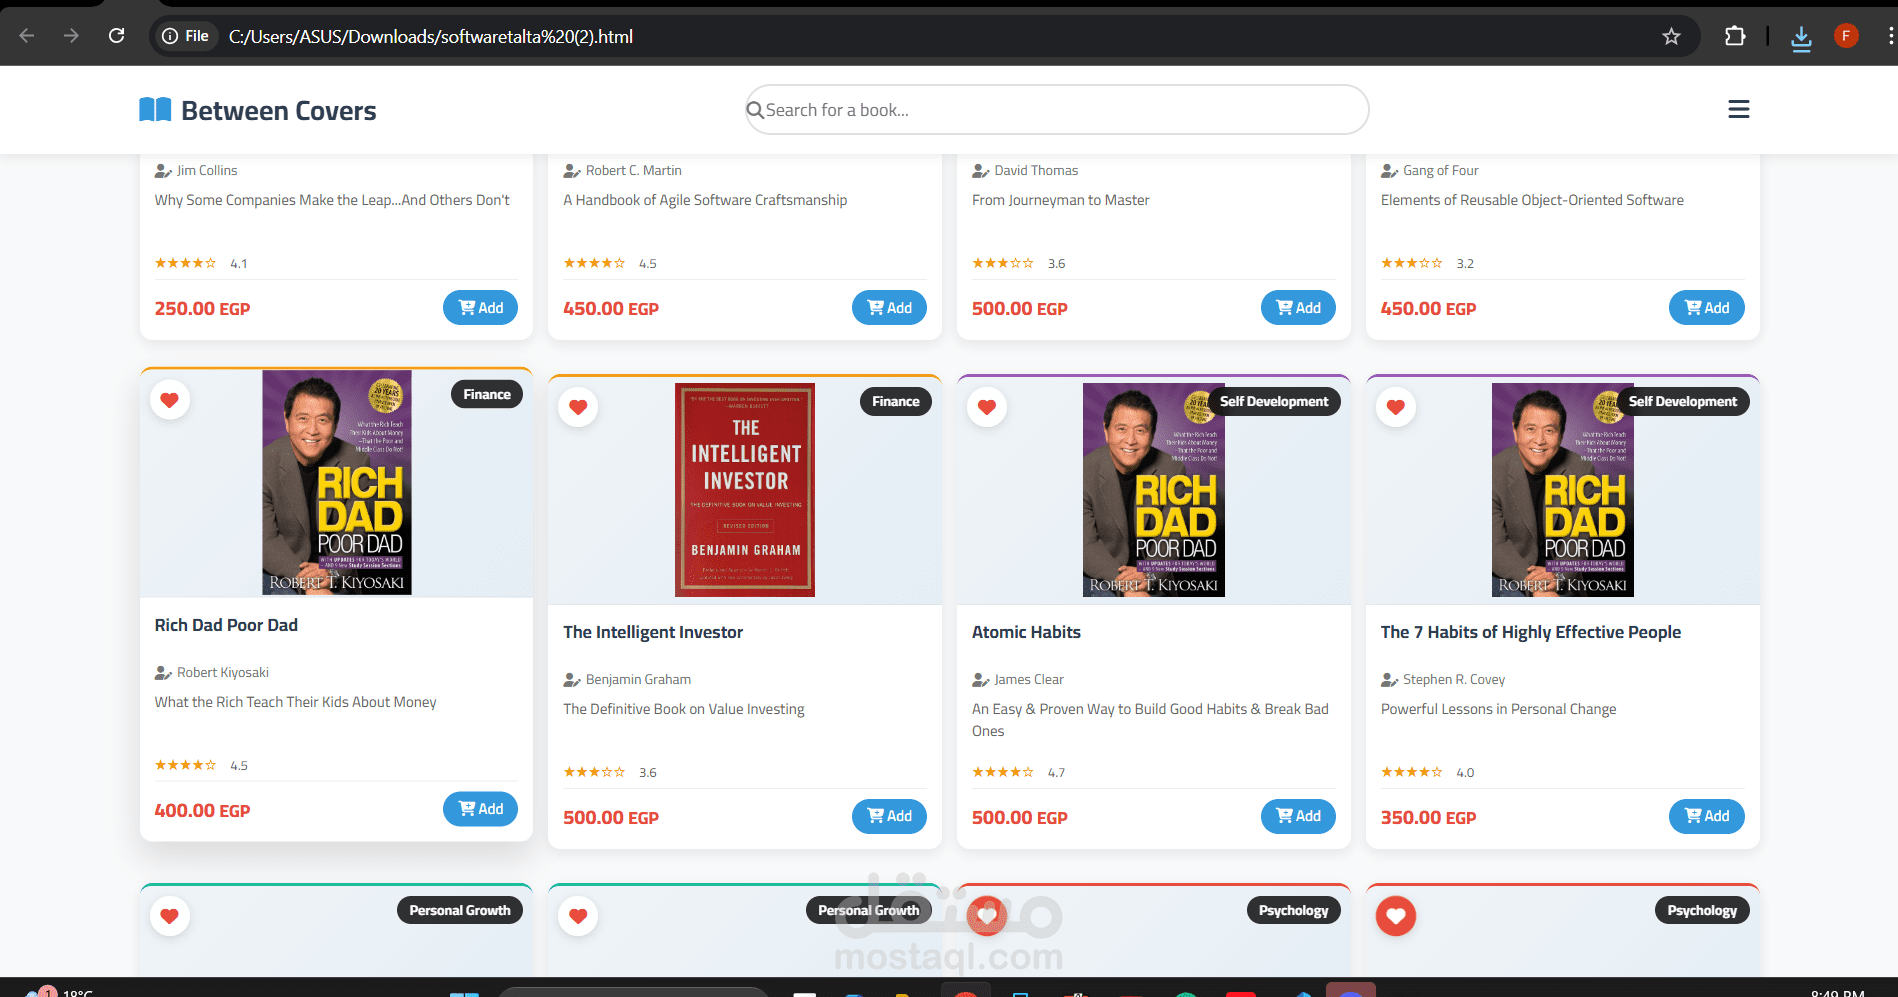Click author name Robert Kiyosaki
The width and height of the screenshot is (1898, 997).
(x=223, y=672)
